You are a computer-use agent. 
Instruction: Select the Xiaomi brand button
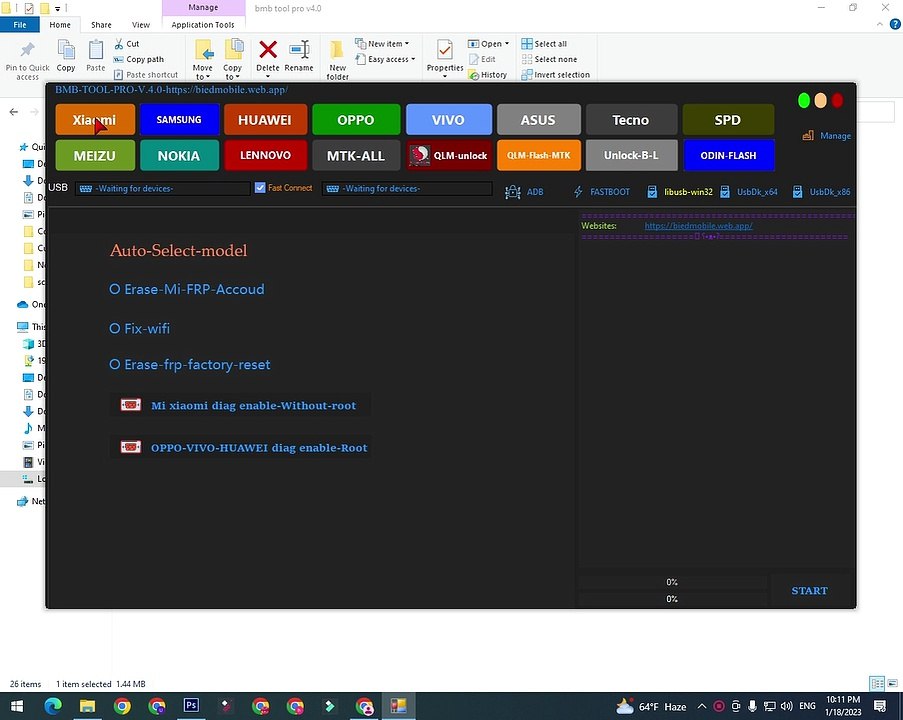click(x=95, y=119)
